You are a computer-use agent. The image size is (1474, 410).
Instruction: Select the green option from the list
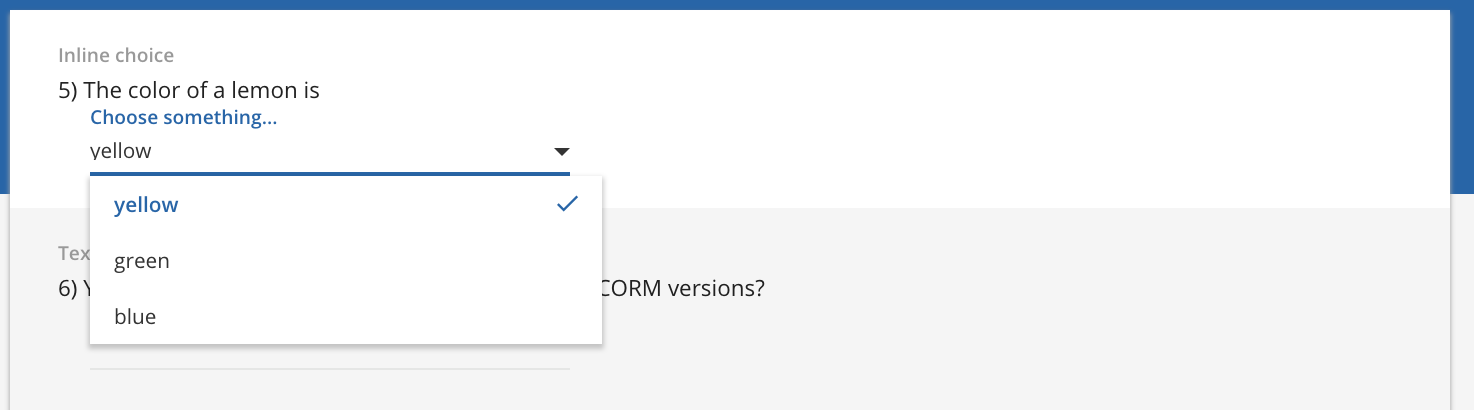(x=346, y=261)
